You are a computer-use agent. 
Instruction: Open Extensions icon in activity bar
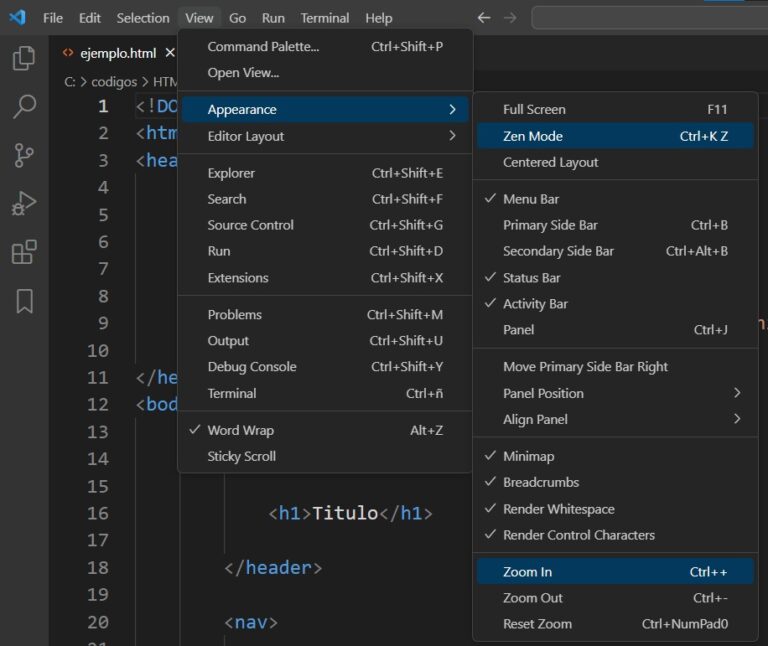tap(24, 252)
